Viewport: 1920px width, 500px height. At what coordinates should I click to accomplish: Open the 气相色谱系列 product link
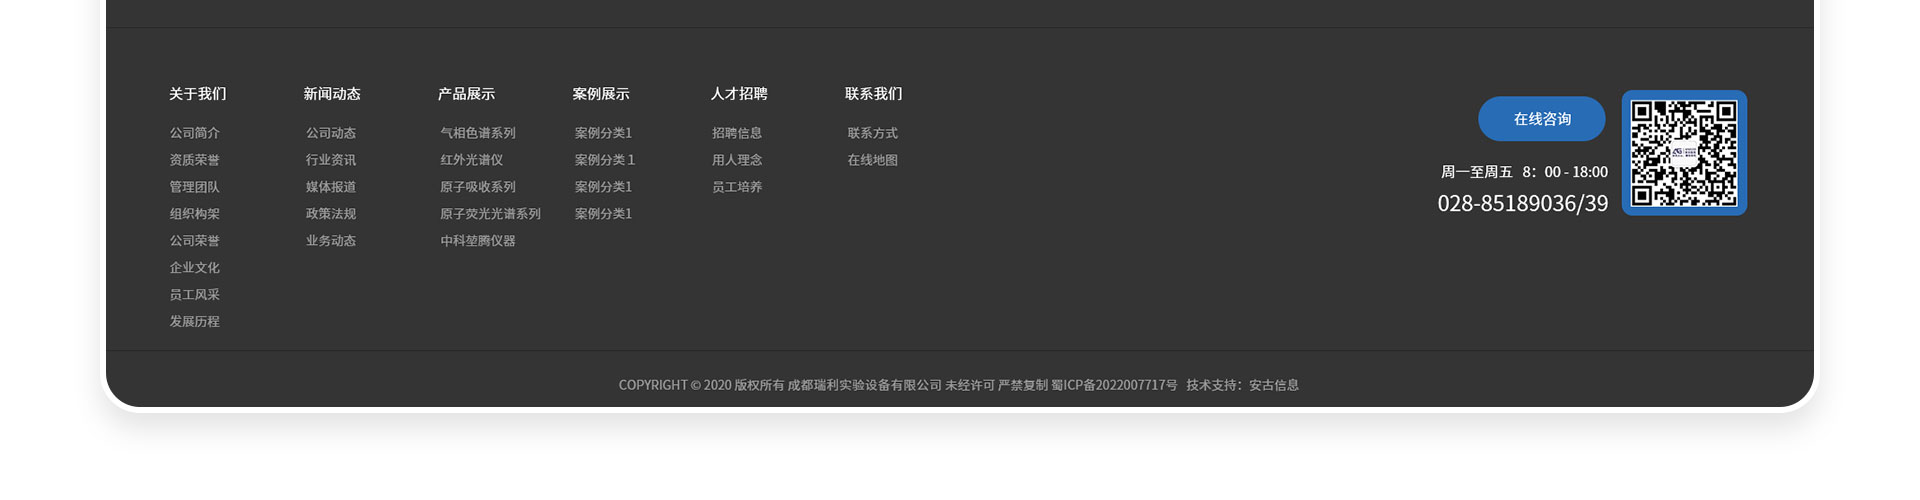click(478, 133)
